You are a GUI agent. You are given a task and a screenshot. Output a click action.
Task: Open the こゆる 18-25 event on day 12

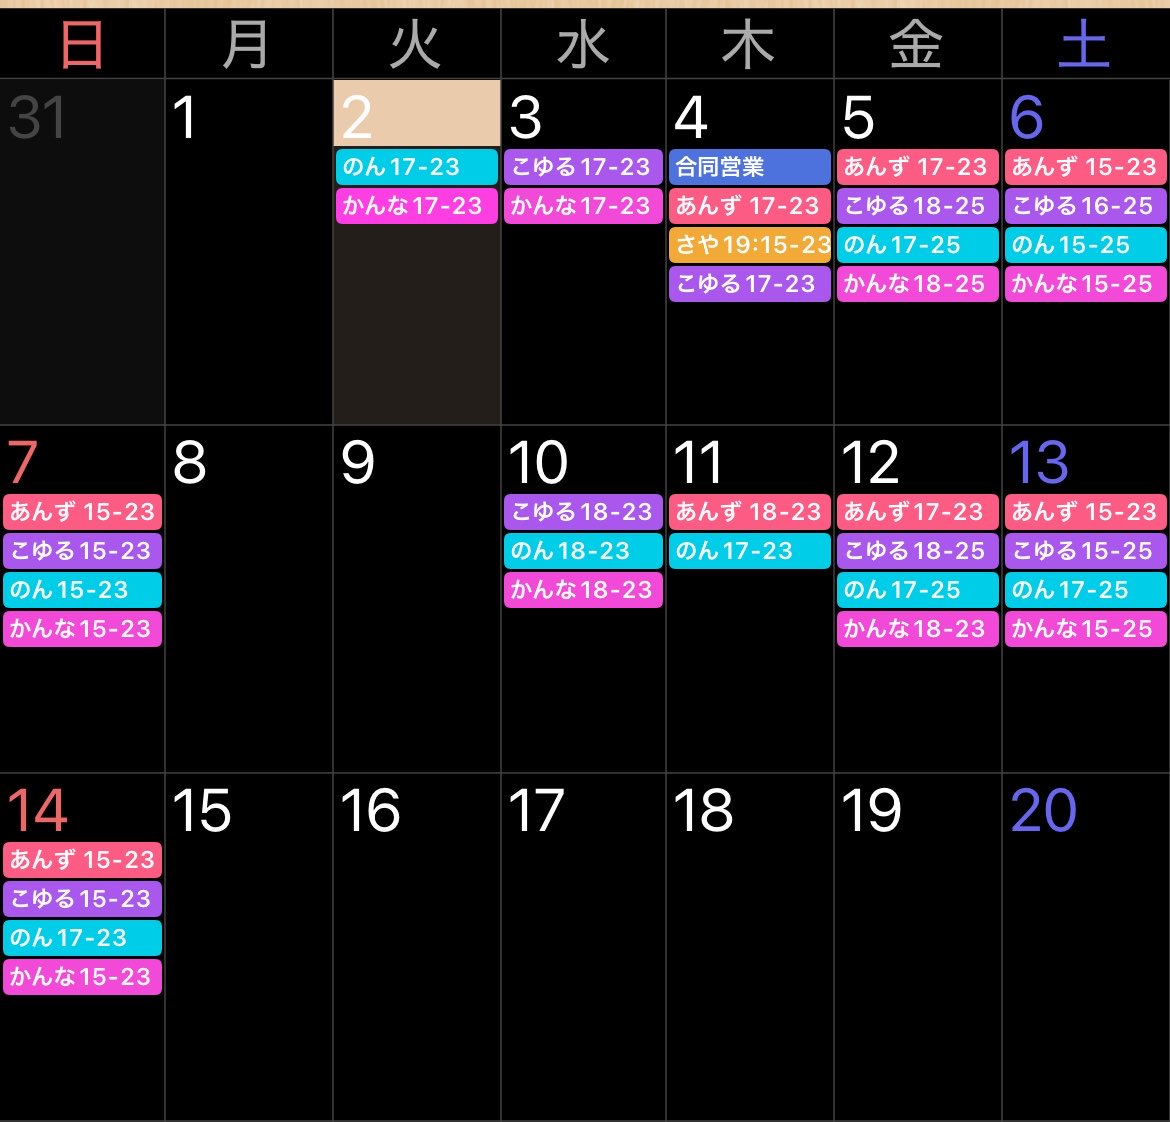tap(918, 551)
